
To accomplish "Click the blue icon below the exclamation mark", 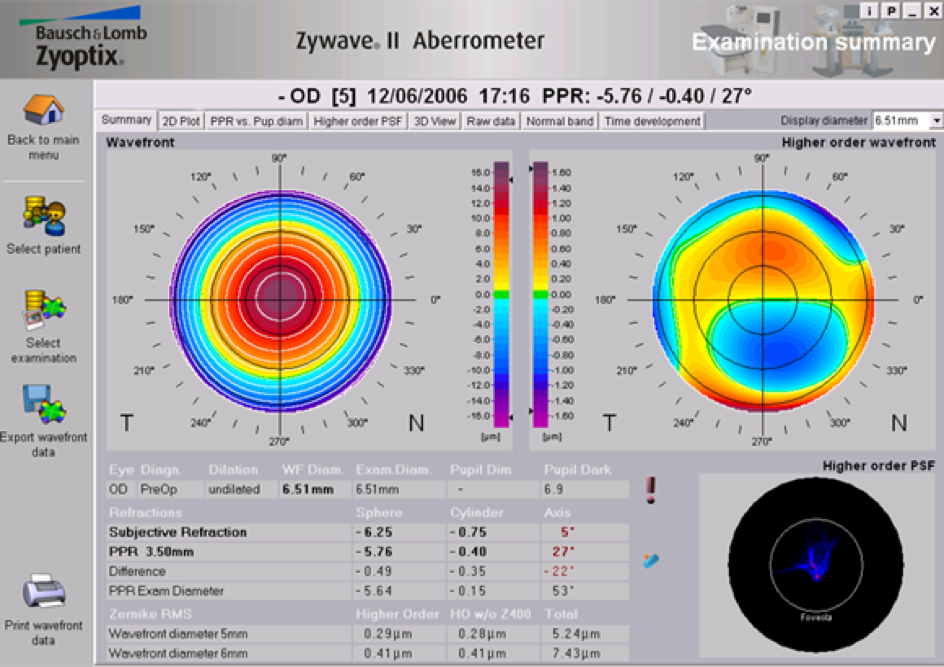I will 651,561.
